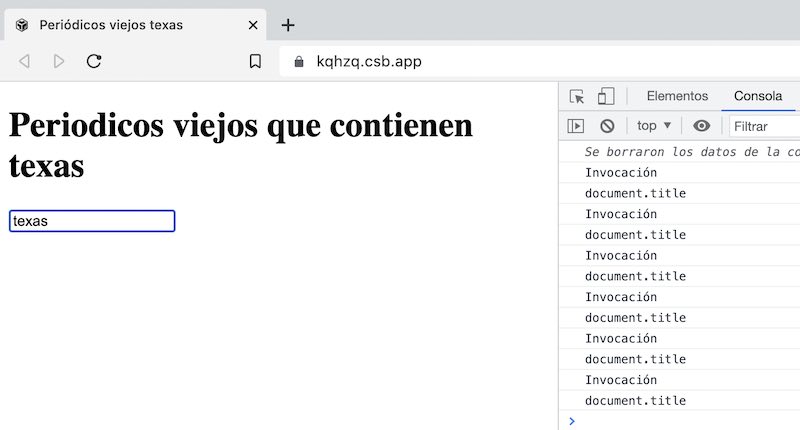
Task: Click the inspect element picker icon
Action: pyautogui.click(x=577, y=96)
